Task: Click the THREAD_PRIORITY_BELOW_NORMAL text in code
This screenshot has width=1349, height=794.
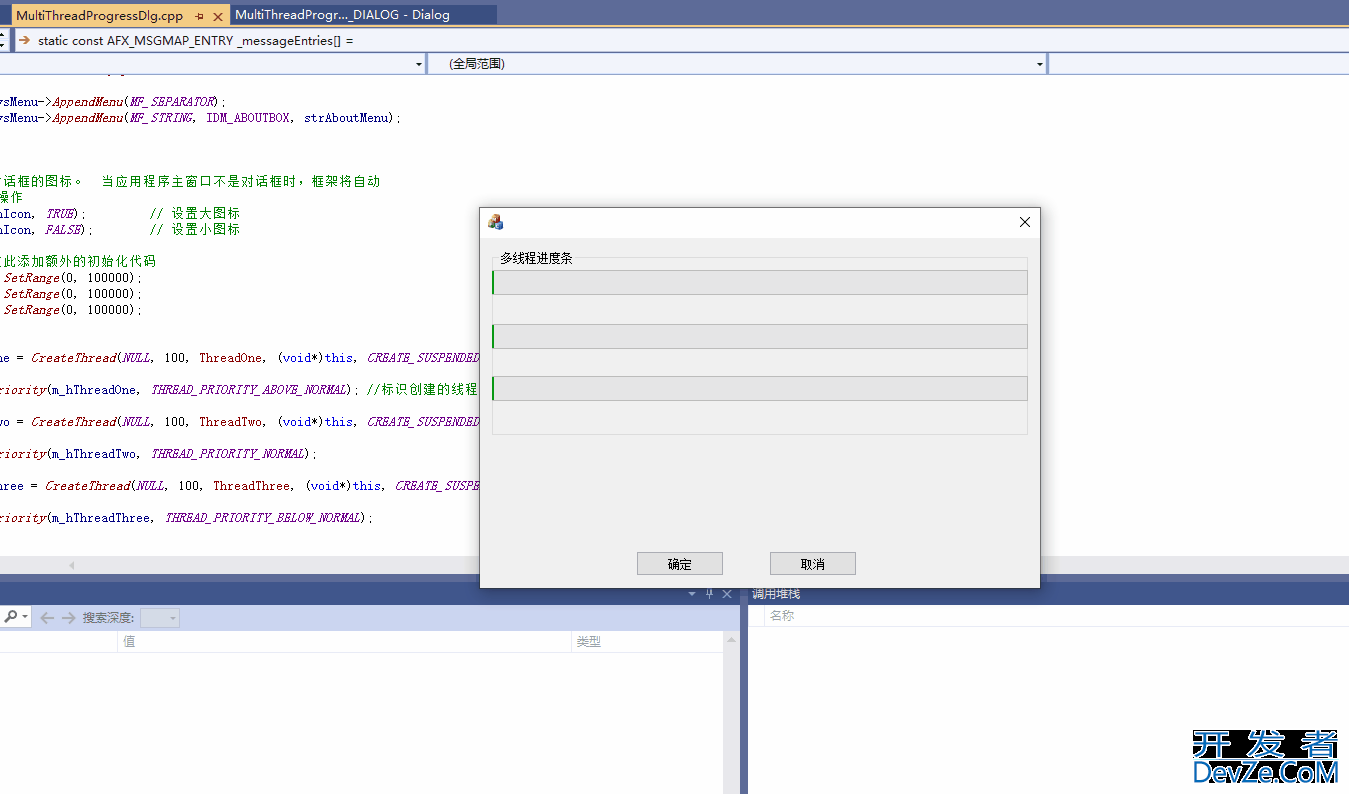Action: 265,518
